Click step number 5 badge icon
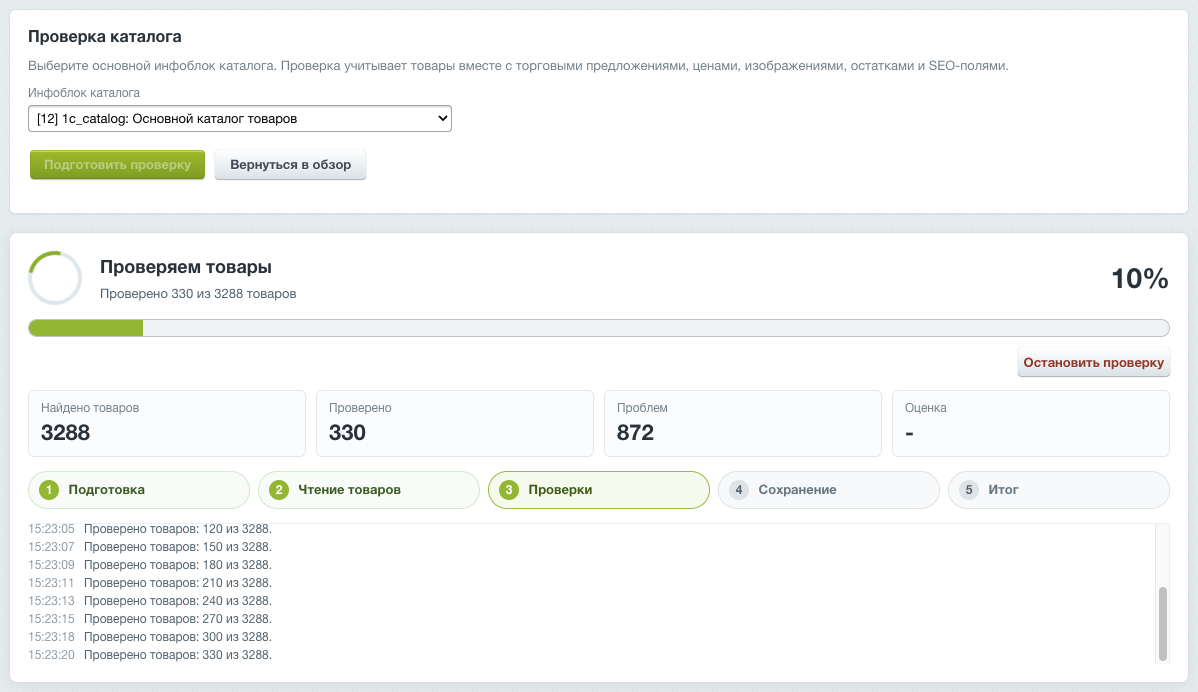This screenshot has width=1198, height=692. [969, 490]
